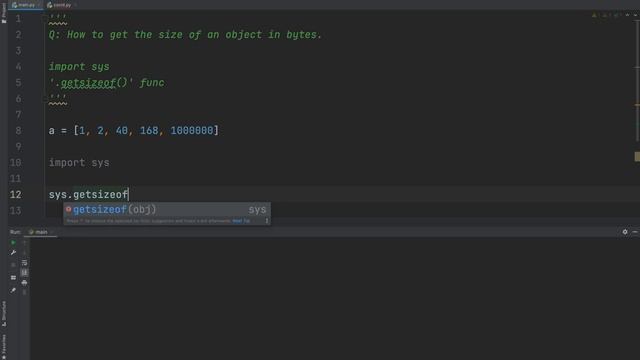The image size is (640, 360).
Task: Follow the Next Tip link in popup
Action: coord(241,221)
